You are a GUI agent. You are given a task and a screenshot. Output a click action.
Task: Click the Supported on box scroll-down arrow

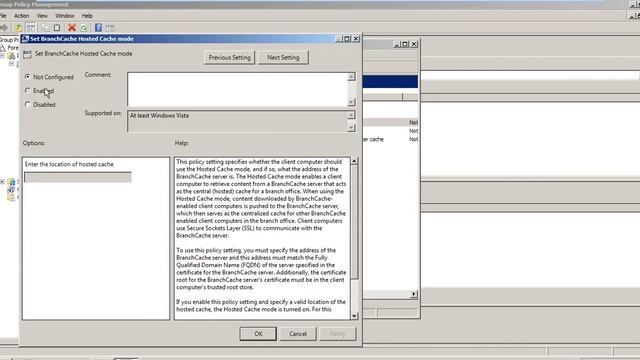pyautogui.click(x=351, y=127)
